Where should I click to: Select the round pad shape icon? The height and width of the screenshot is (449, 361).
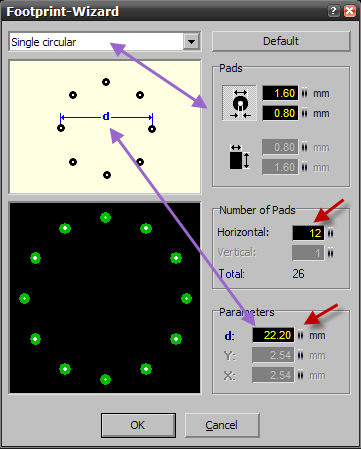click(240, 103)
